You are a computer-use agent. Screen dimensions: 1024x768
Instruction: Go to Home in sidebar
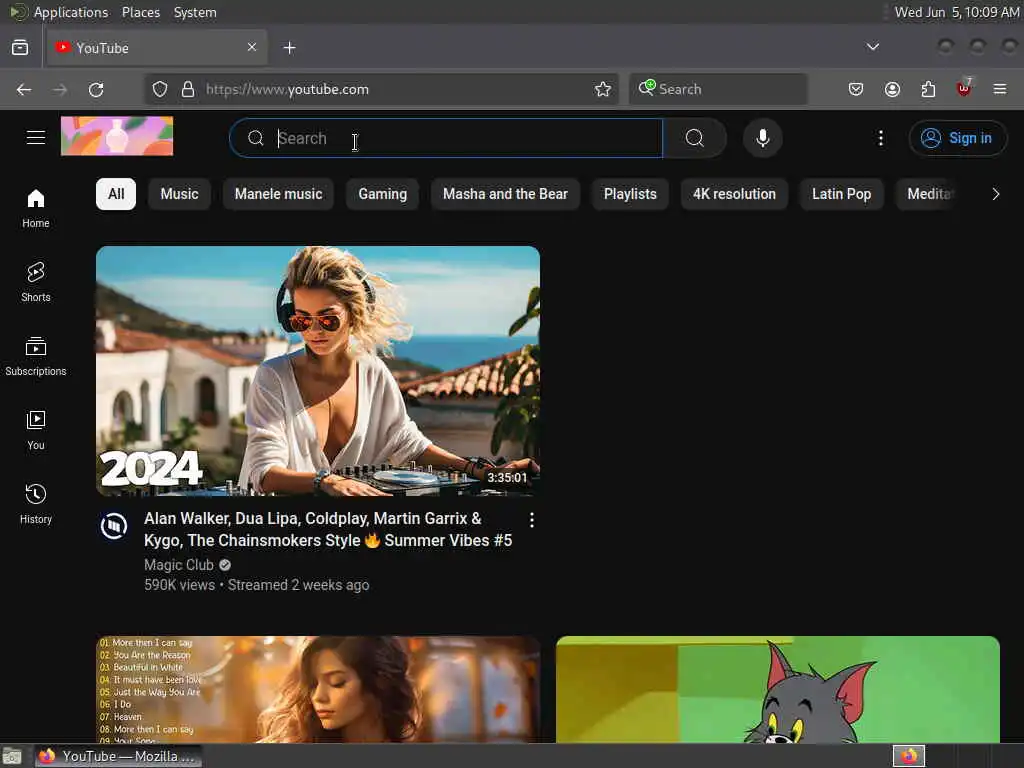[36, 208]
